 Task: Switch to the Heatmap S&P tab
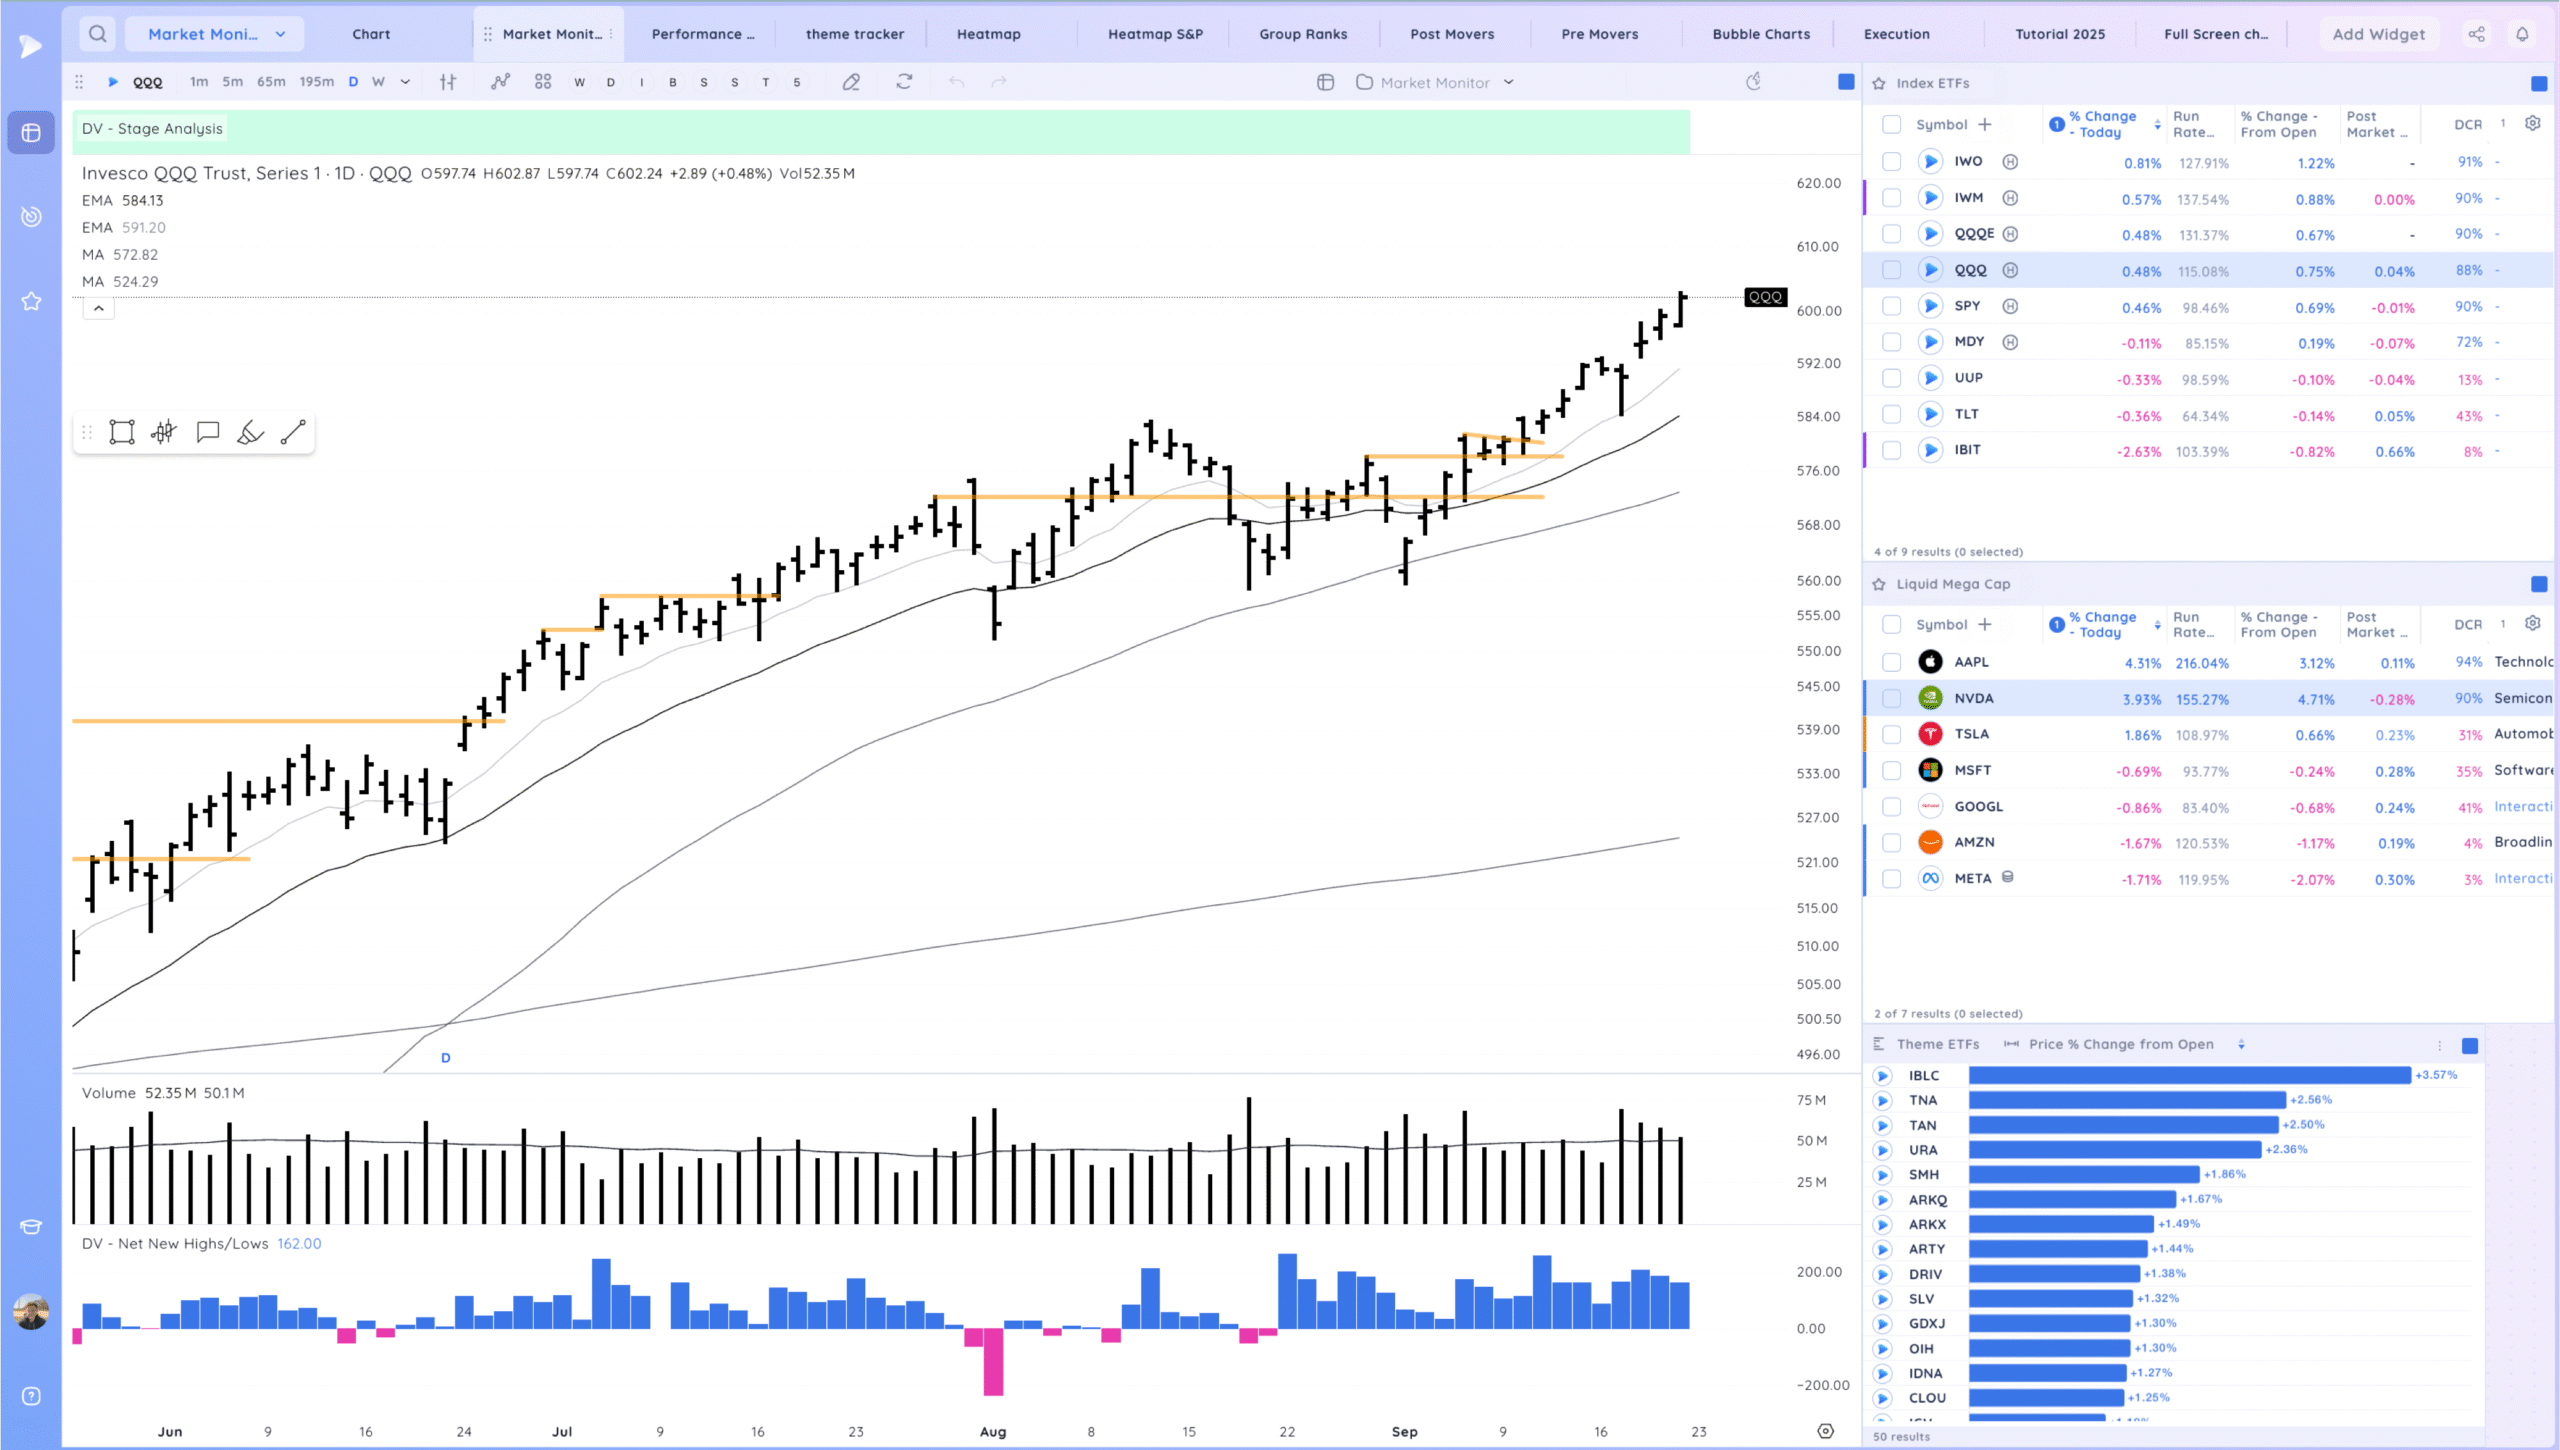[1155, 34]
